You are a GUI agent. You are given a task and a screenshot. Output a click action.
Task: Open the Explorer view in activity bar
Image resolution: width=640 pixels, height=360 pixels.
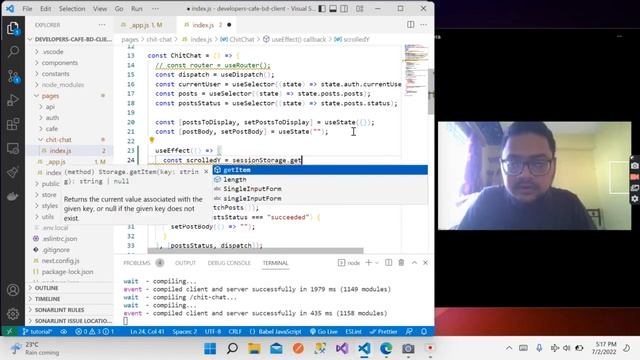[13, 28]
